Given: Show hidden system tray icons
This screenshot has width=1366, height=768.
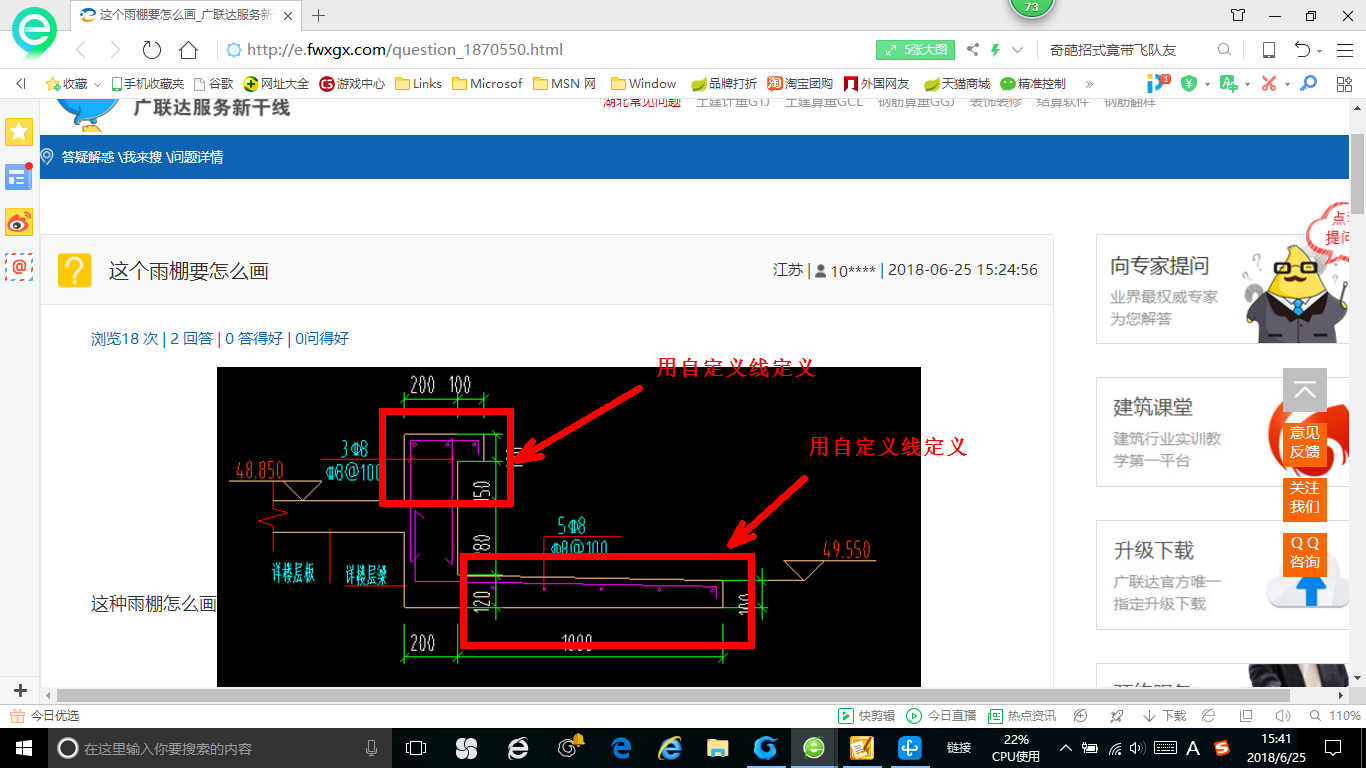Looking at the screenshot, I should coord(1066,748).
